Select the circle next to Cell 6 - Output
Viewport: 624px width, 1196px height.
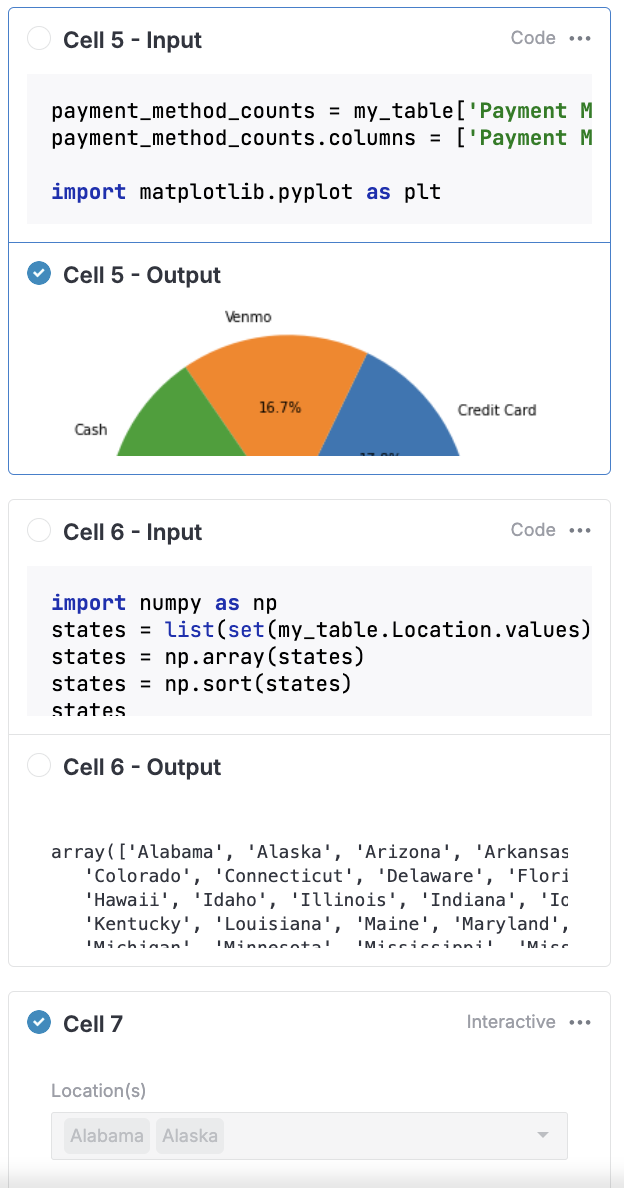click(x=38, y=765)
